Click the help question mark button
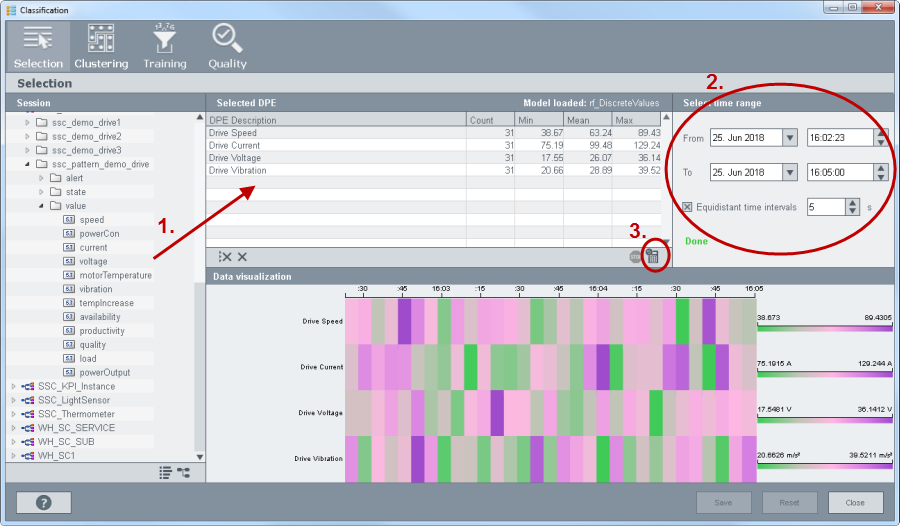 tap(44, 503)
